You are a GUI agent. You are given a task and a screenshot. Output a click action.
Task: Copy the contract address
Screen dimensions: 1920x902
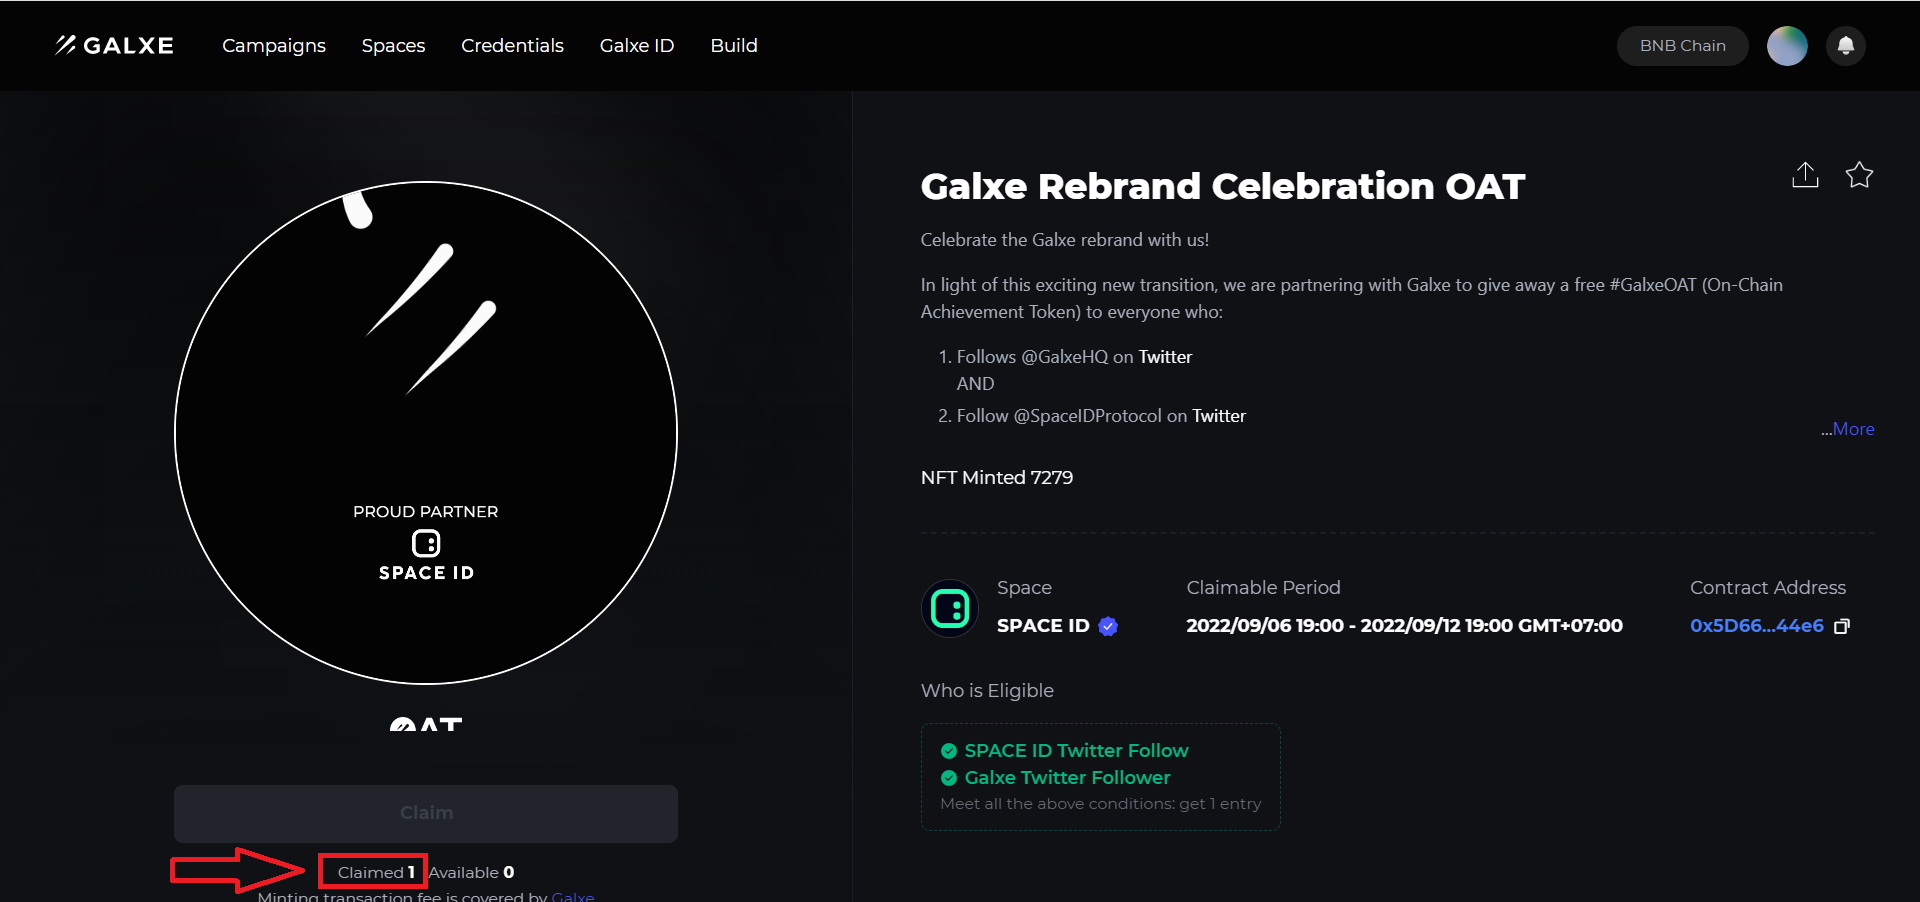(1842, 626)
